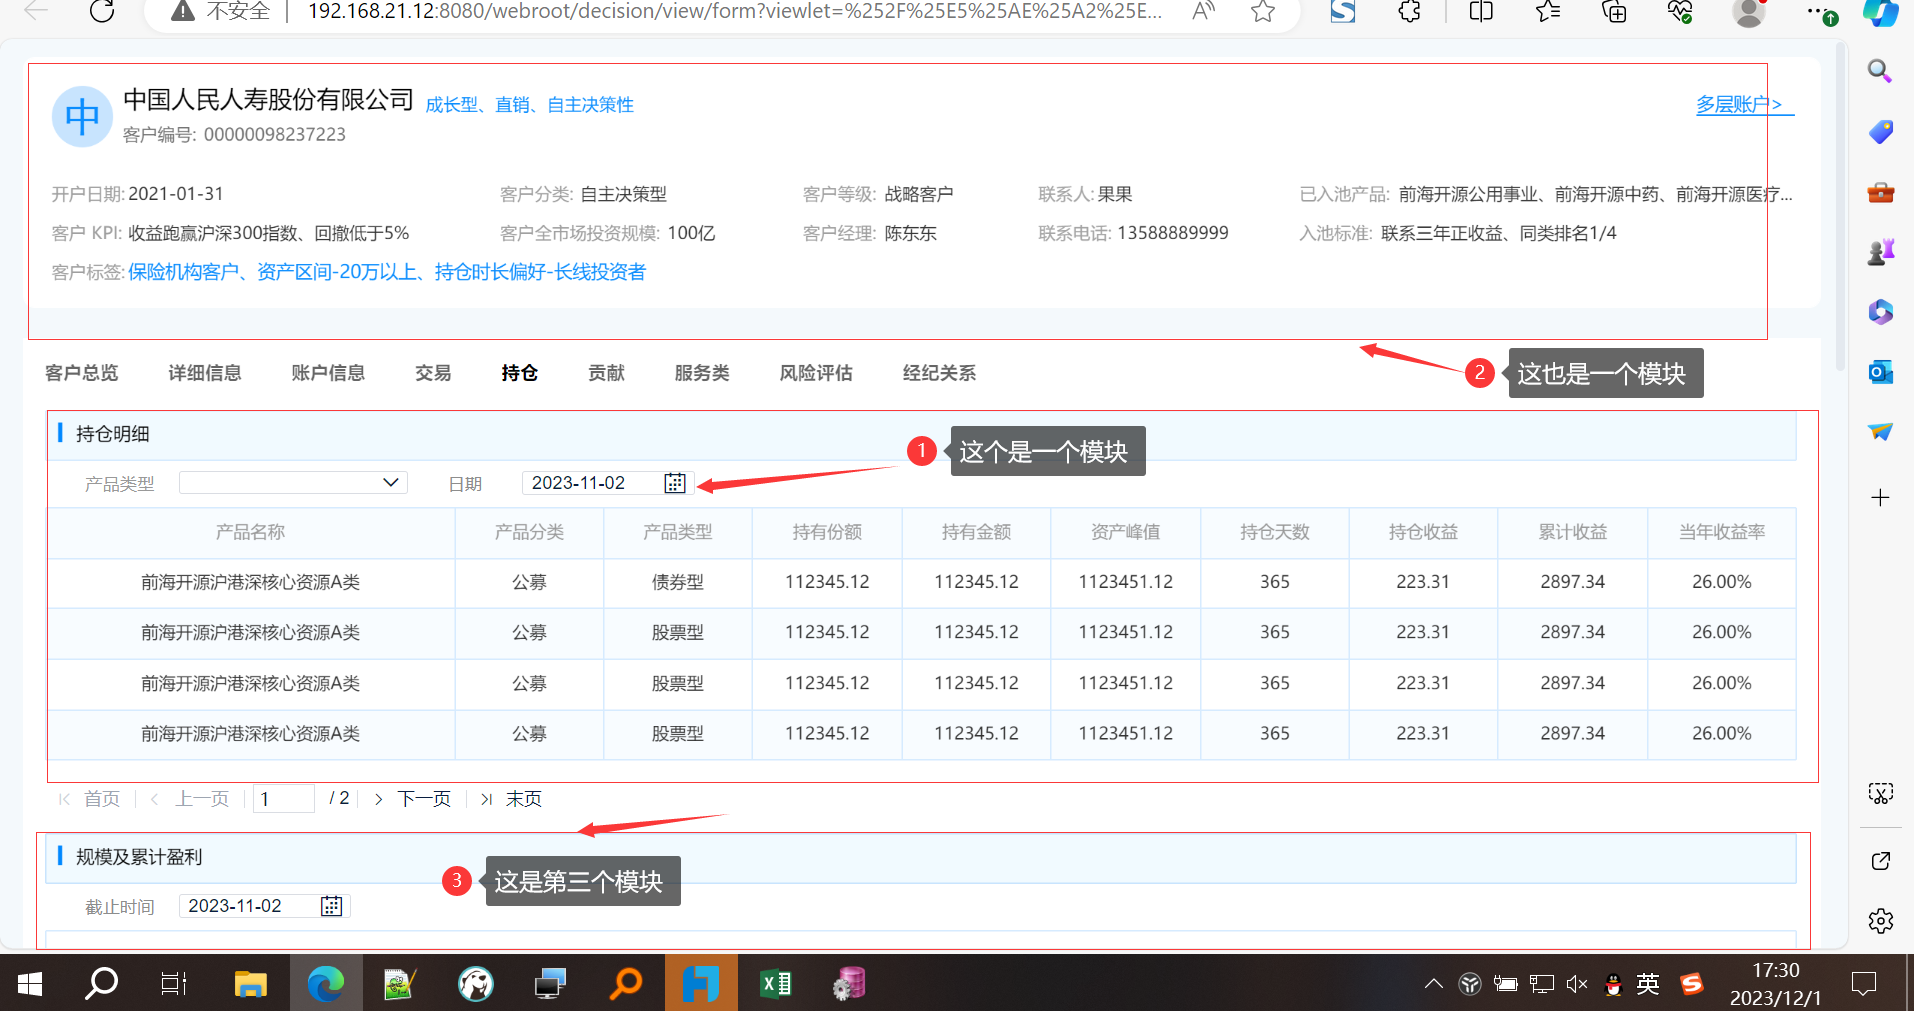Add a new sidebar app
This screenshot has width=1914, height=1011.
(x=1880, y=498)
